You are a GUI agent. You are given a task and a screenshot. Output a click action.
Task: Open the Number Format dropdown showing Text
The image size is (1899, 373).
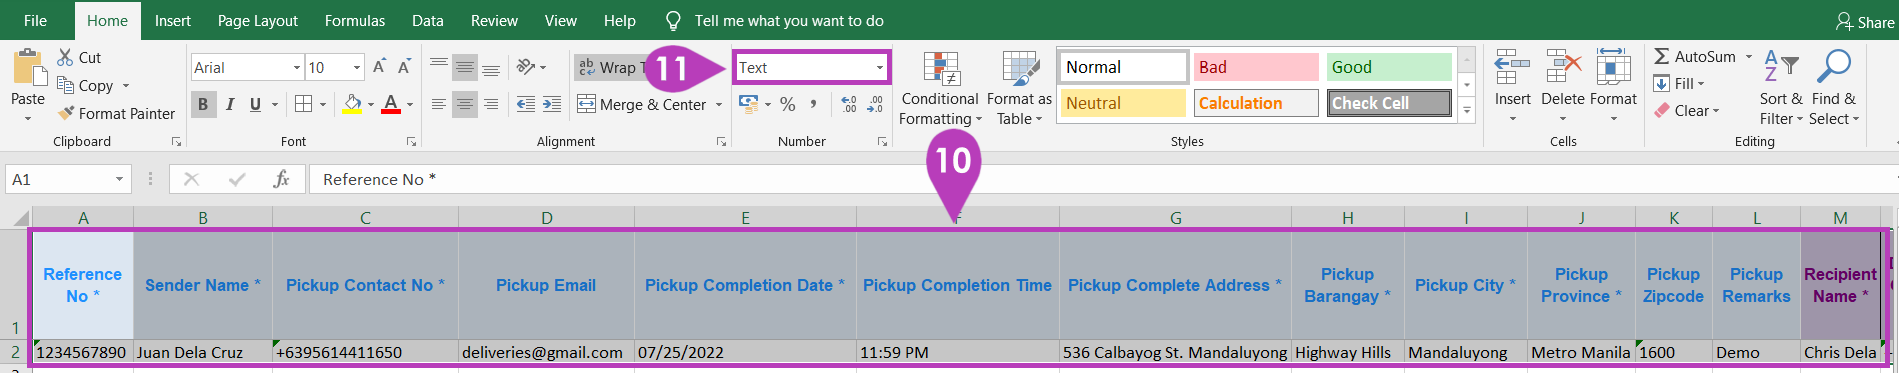880,67
